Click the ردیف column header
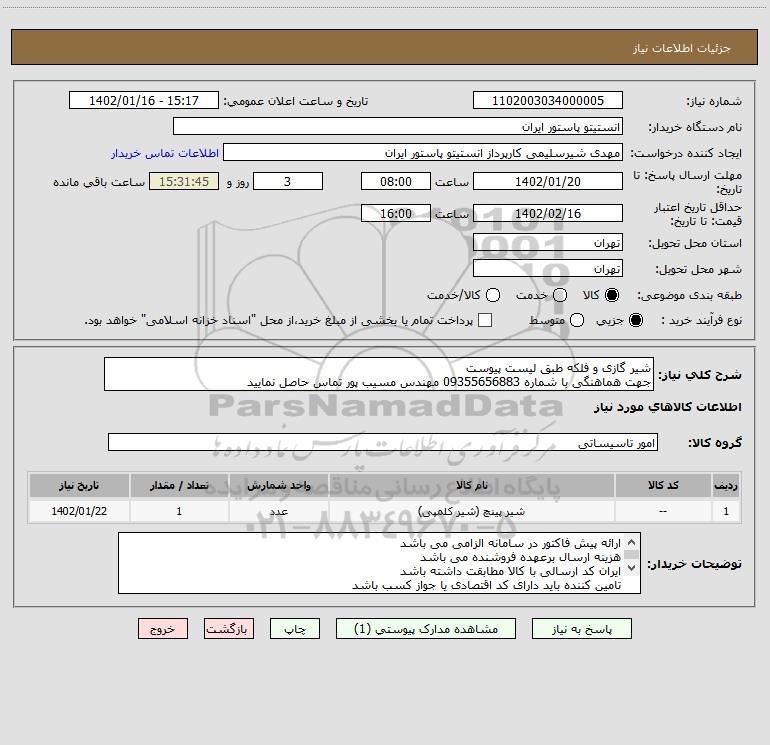Image resolution: width=770 pixels, height=745 pixels. [726, 486]
